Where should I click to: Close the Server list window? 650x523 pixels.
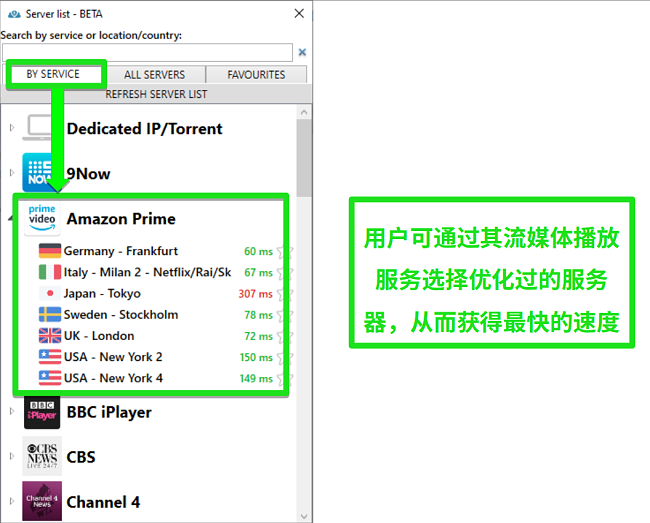pos(299,14)
